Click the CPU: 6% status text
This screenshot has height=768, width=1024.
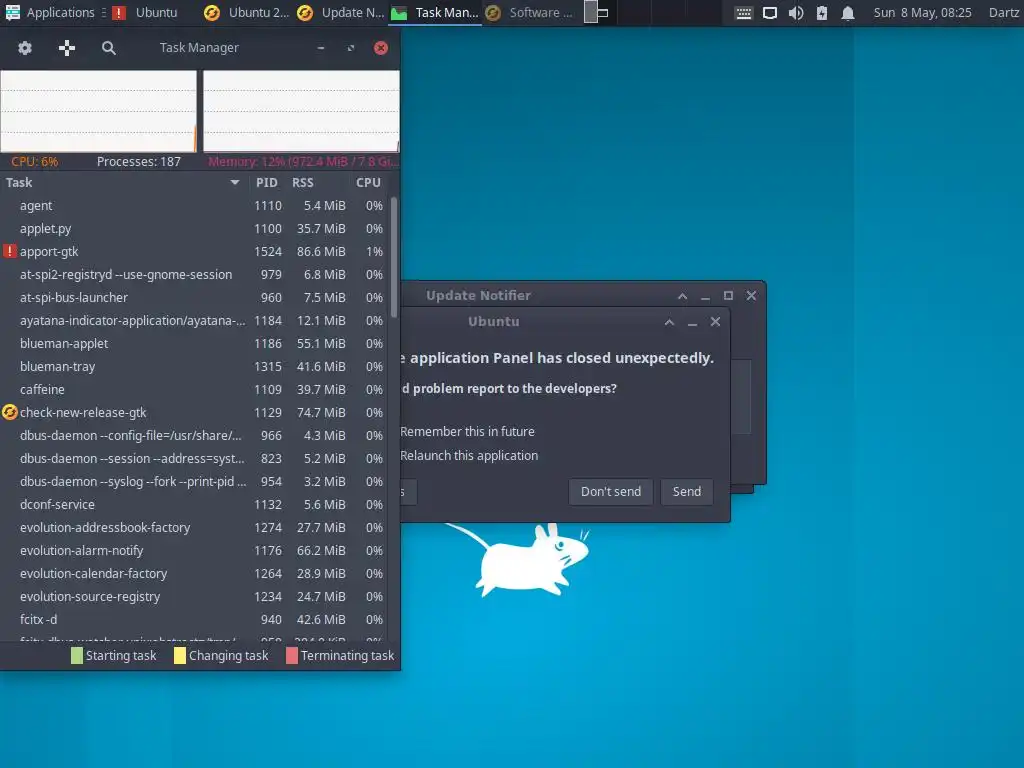(35, 162)
